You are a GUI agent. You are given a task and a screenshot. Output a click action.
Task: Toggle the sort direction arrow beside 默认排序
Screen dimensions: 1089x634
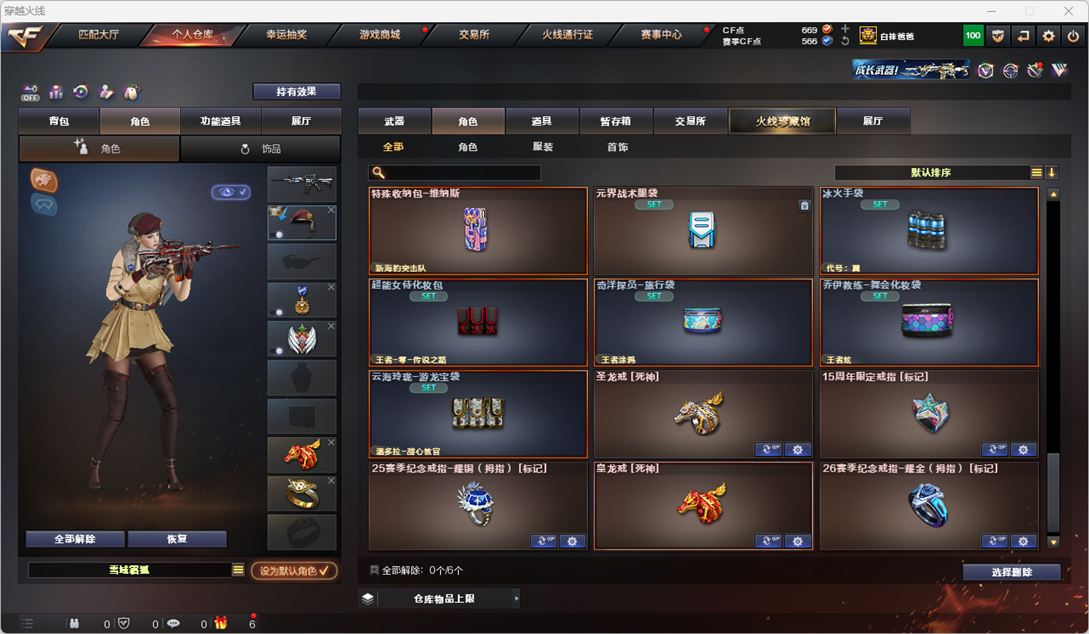[x=1051, y=172]
